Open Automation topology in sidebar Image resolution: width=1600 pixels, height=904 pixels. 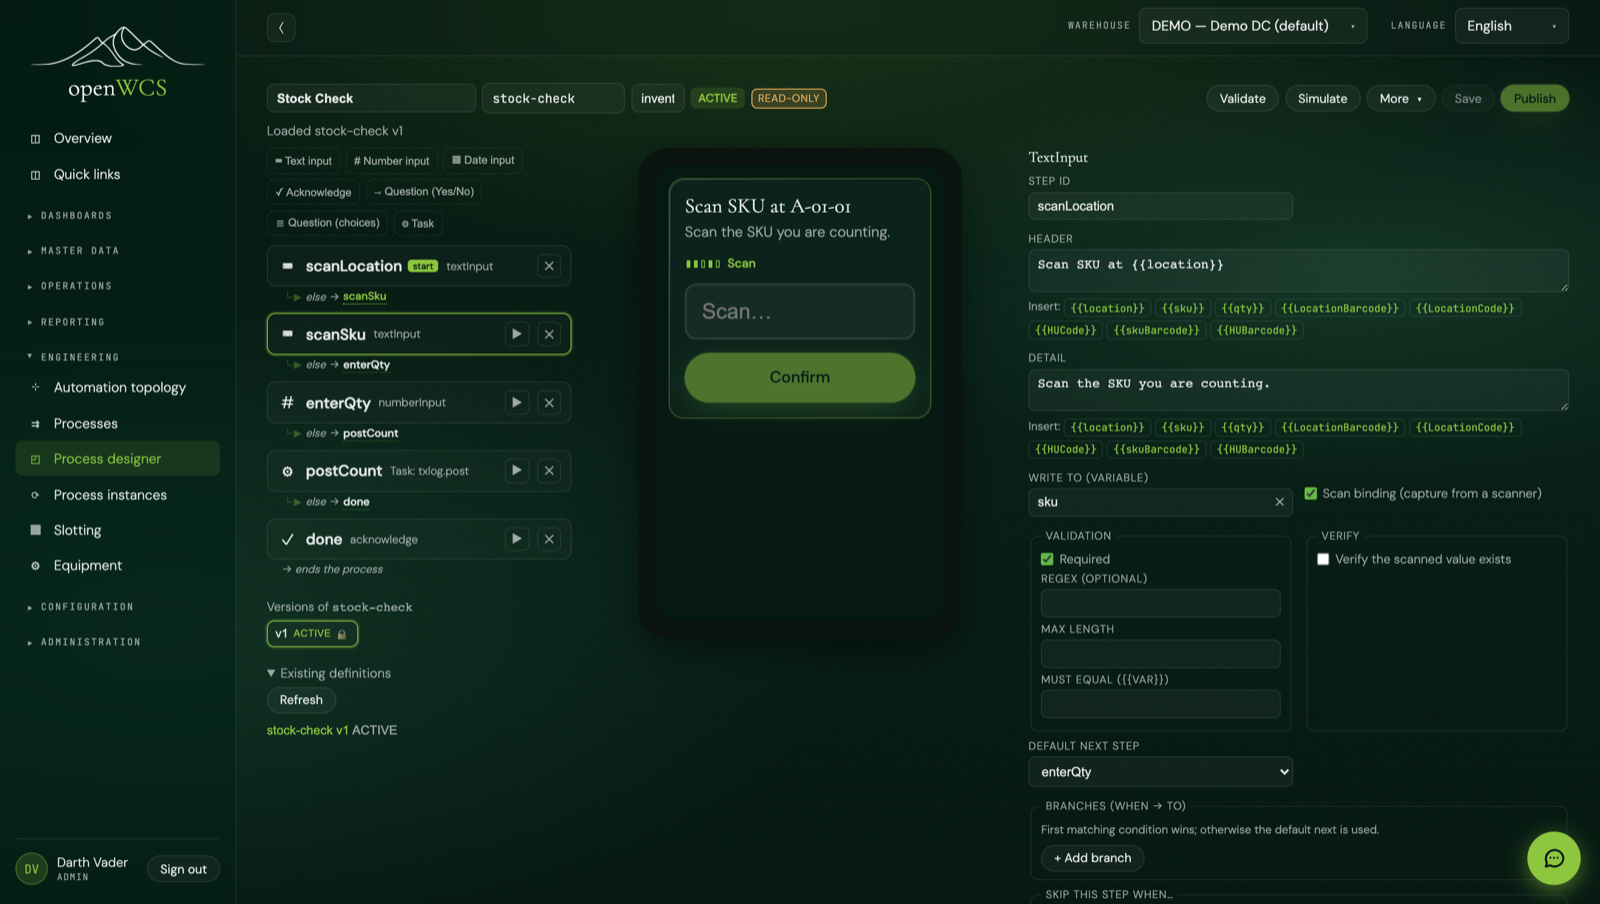pos(118,387)
